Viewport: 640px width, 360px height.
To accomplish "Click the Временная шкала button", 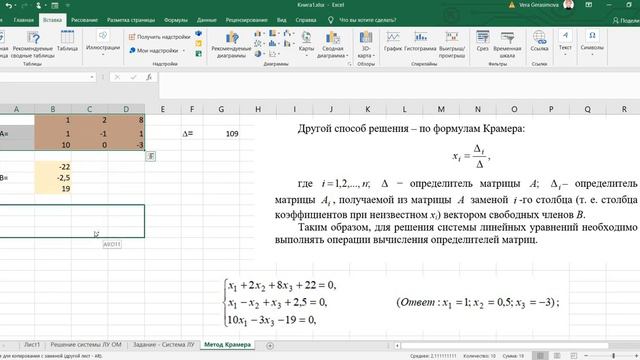I will tap(507, 44).
